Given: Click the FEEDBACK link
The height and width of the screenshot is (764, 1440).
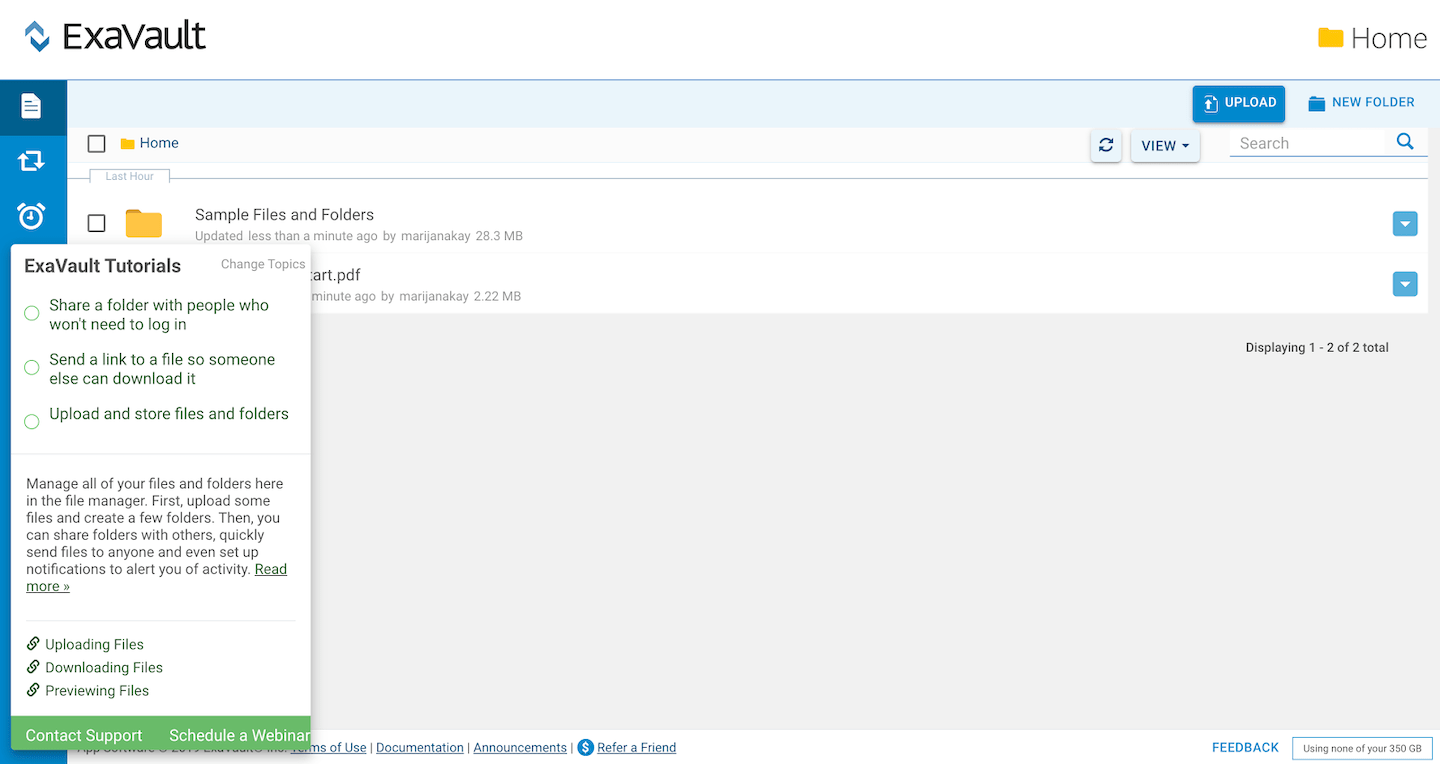Looking at the screenshot, I should (1245, 747).
